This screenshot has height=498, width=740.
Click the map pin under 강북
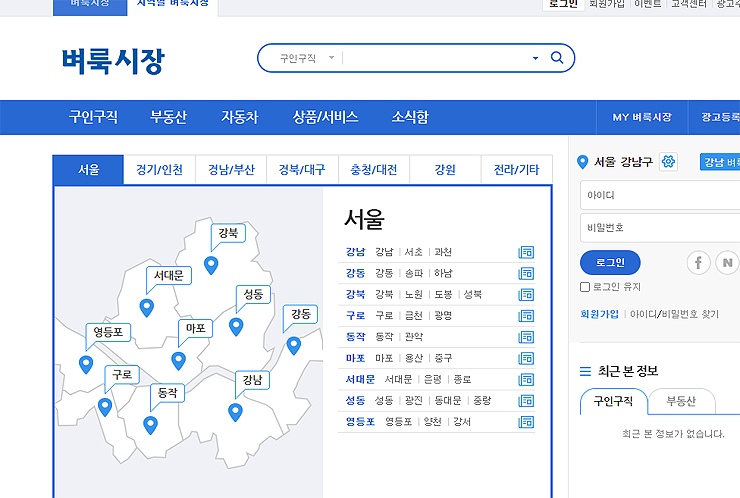coord(211,265)
